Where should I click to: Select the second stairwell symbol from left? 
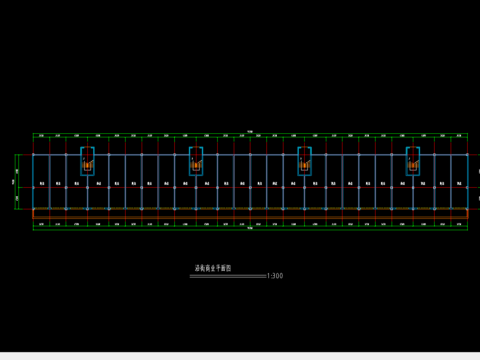click(x=196, y=165)
